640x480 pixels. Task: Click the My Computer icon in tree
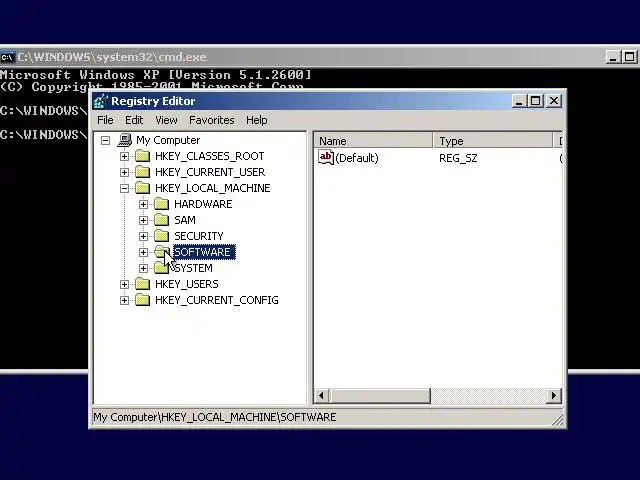click(x=125, y=140)
